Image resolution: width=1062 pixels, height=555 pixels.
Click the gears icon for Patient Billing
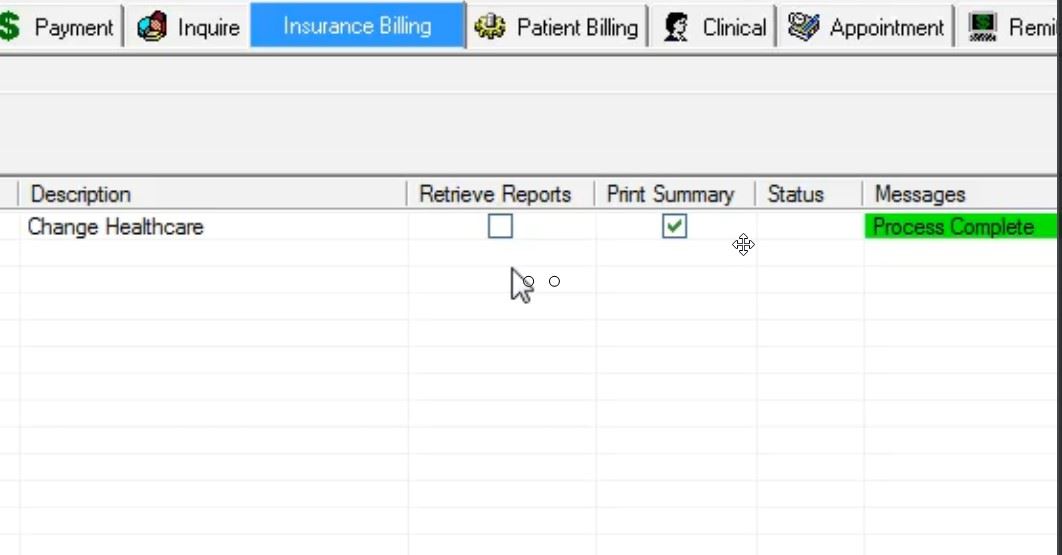490,27
